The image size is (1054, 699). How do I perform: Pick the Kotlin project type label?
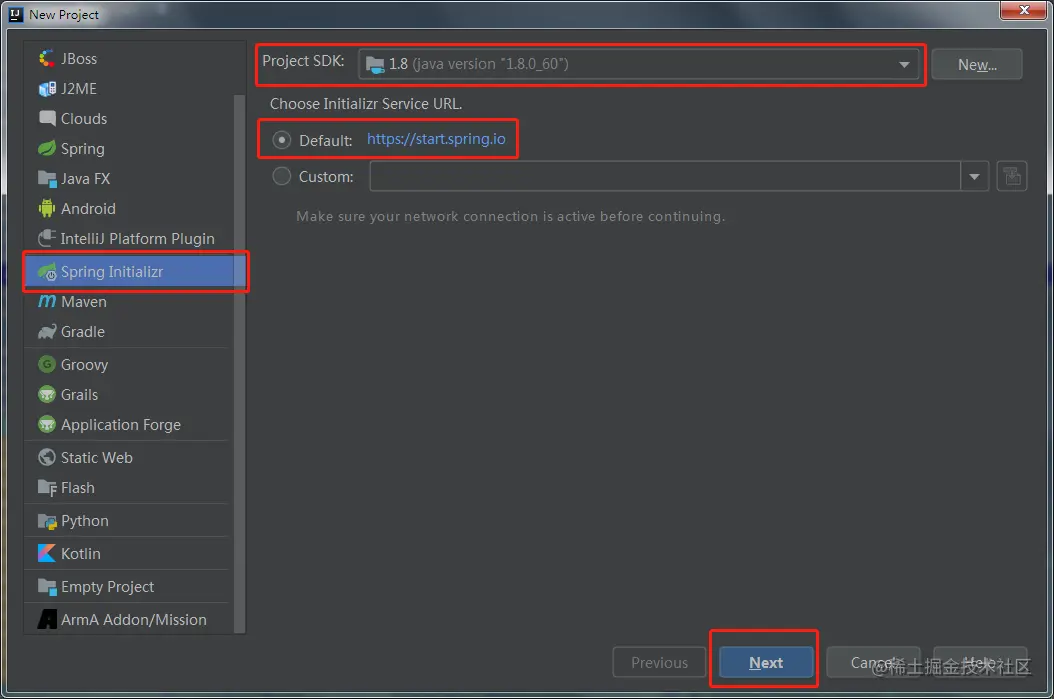coord(81,554)
